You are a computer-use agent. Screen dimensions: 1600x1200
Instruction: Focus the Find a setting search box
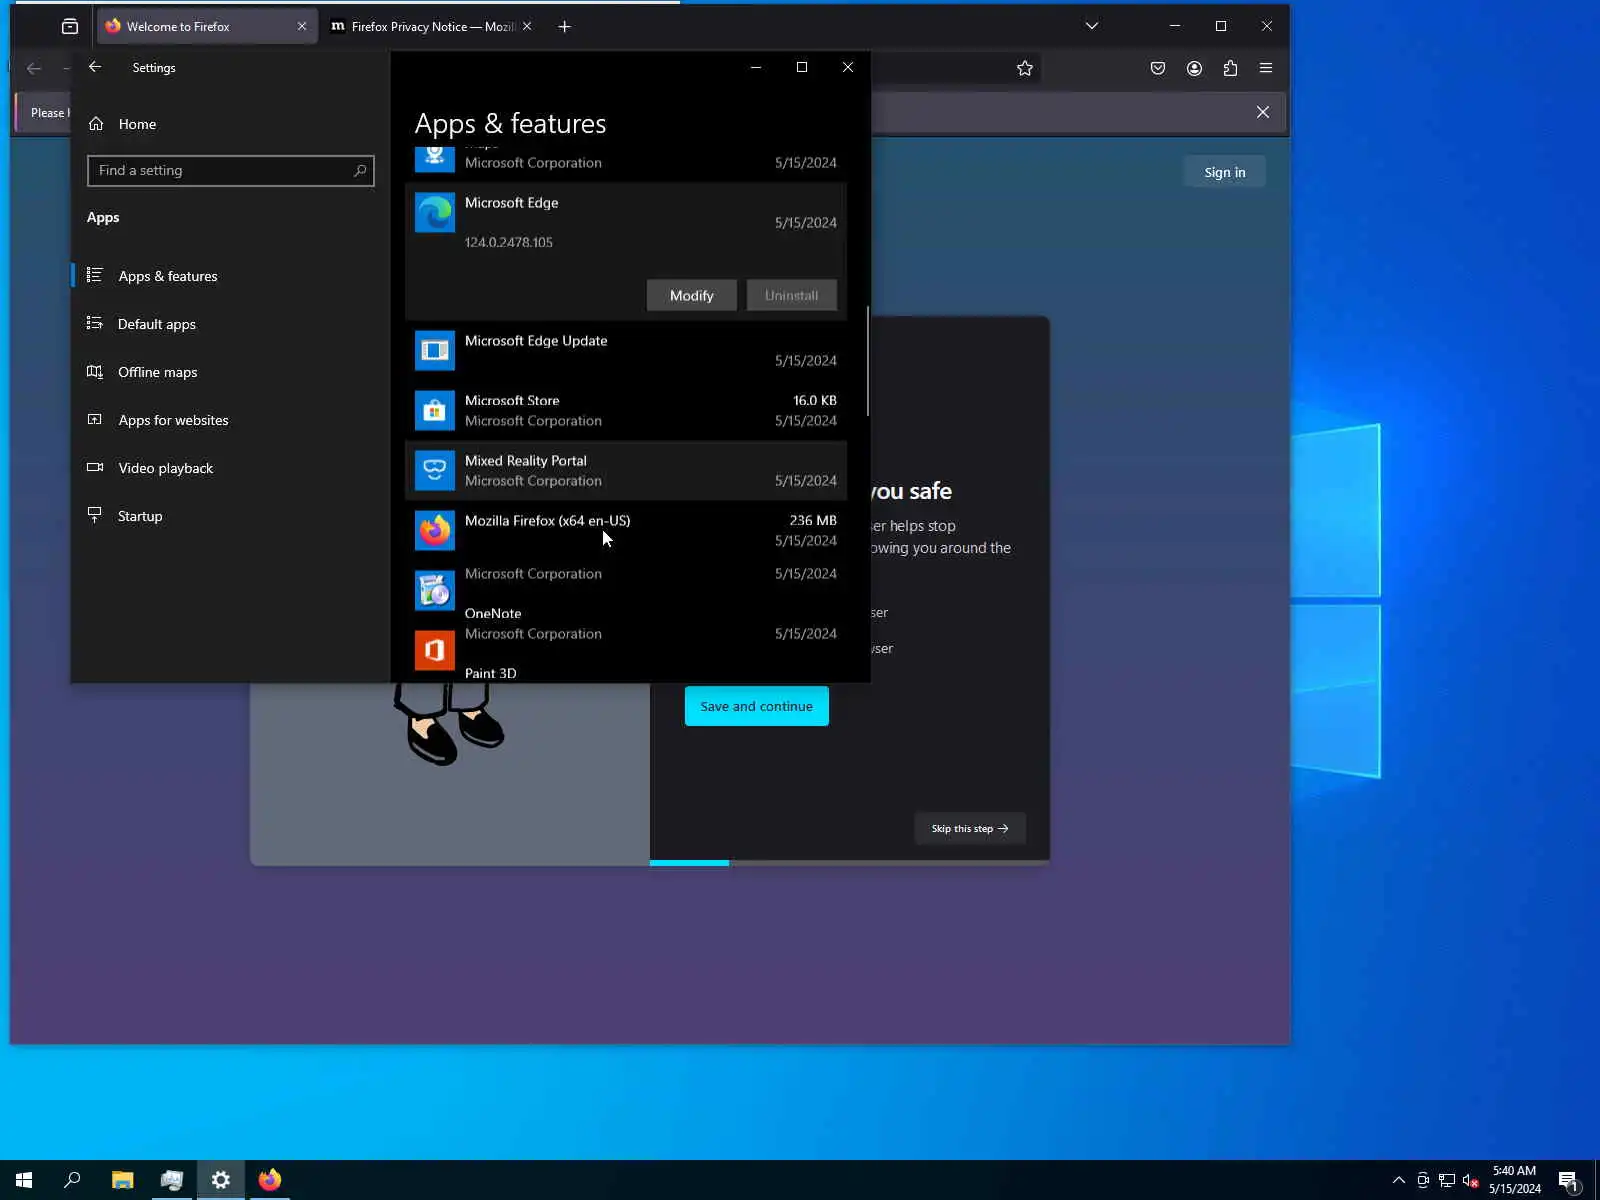tap(231, 171)
